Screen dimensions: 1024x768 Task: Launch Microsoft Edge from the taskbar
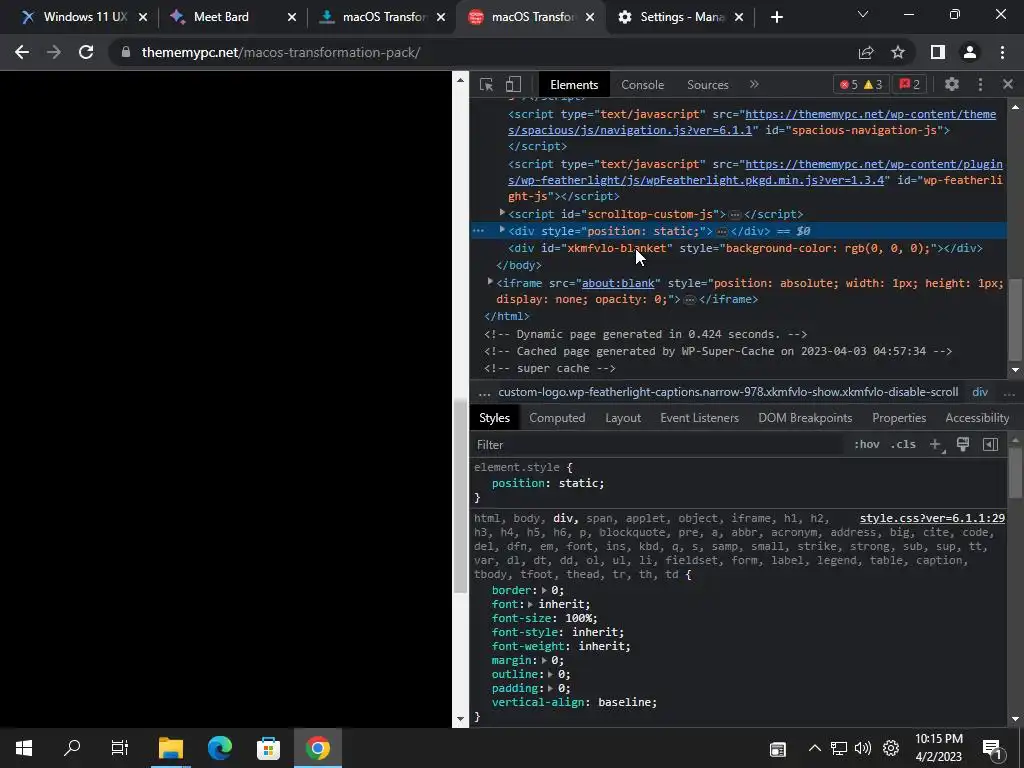click(x=219, y=748)
